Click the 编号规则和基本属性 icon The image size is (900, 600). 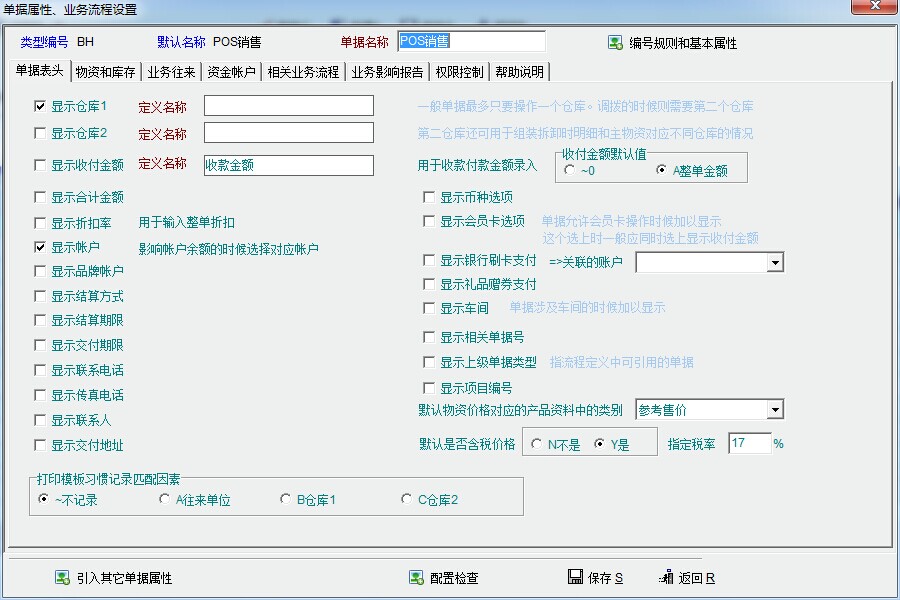tap(615, 43)
